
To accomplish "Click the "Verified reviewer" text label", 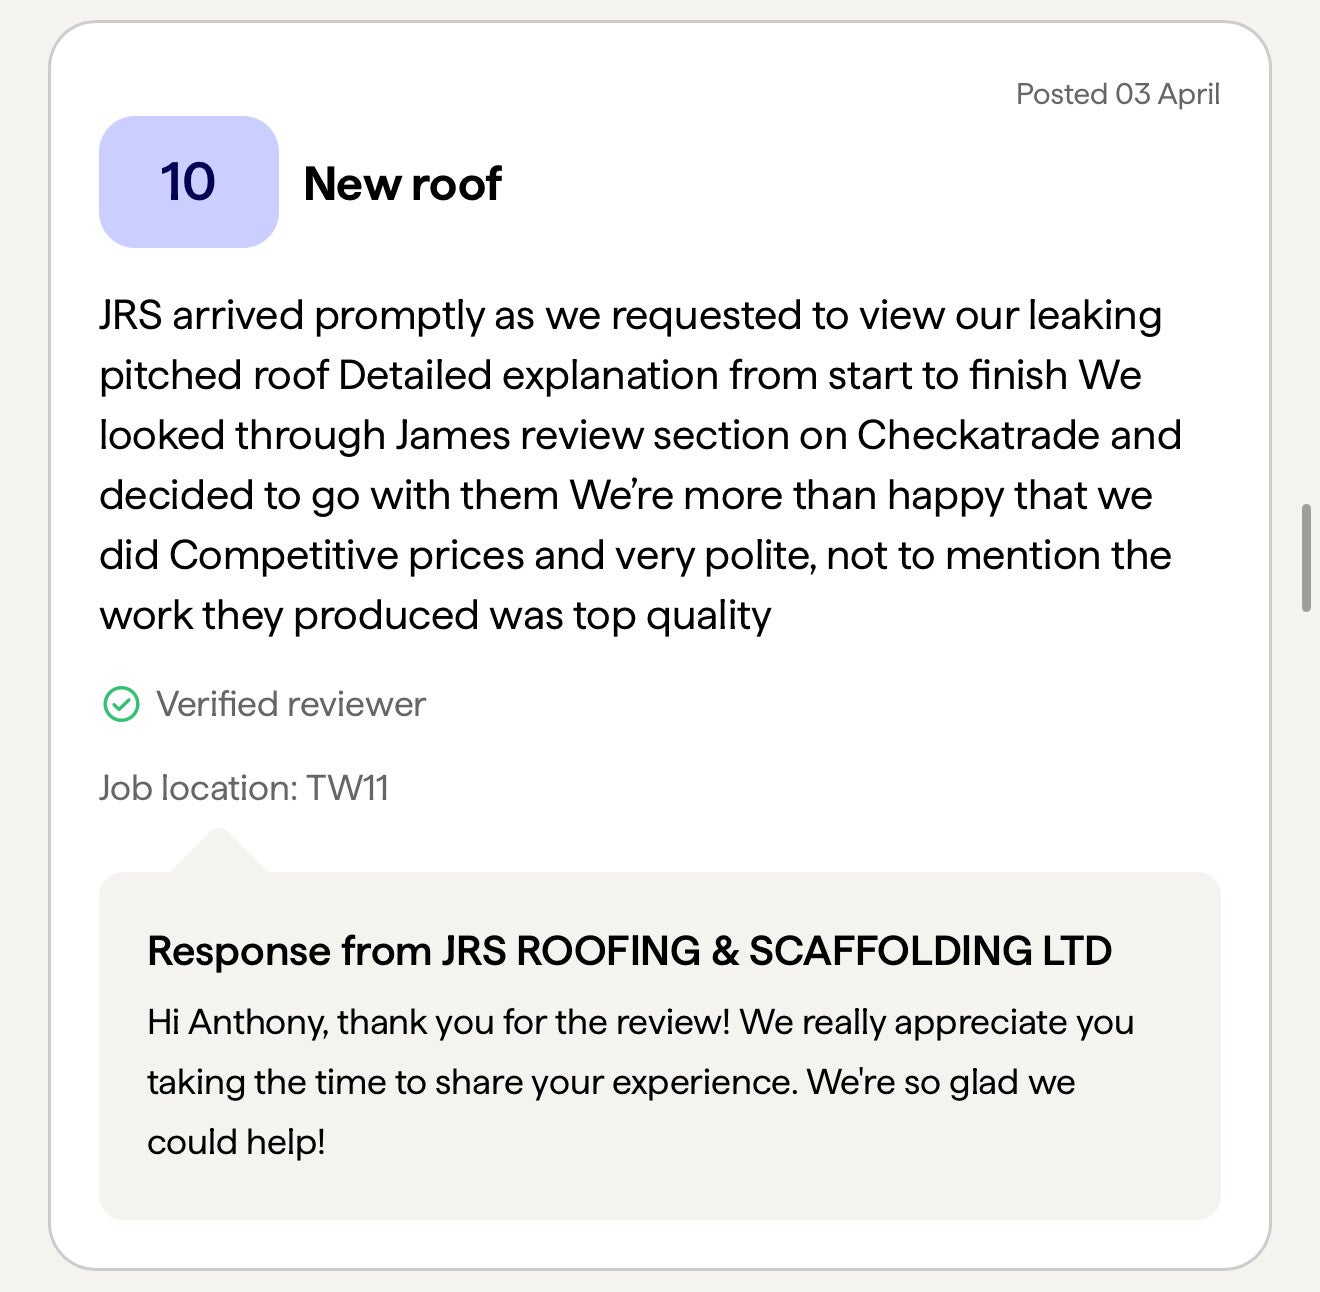I will tap(291, 704).
